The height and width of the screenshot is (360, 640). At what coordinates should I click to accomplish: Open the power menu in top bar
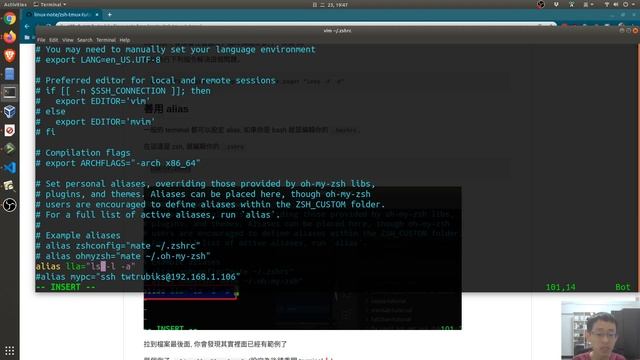click(625, 4)
